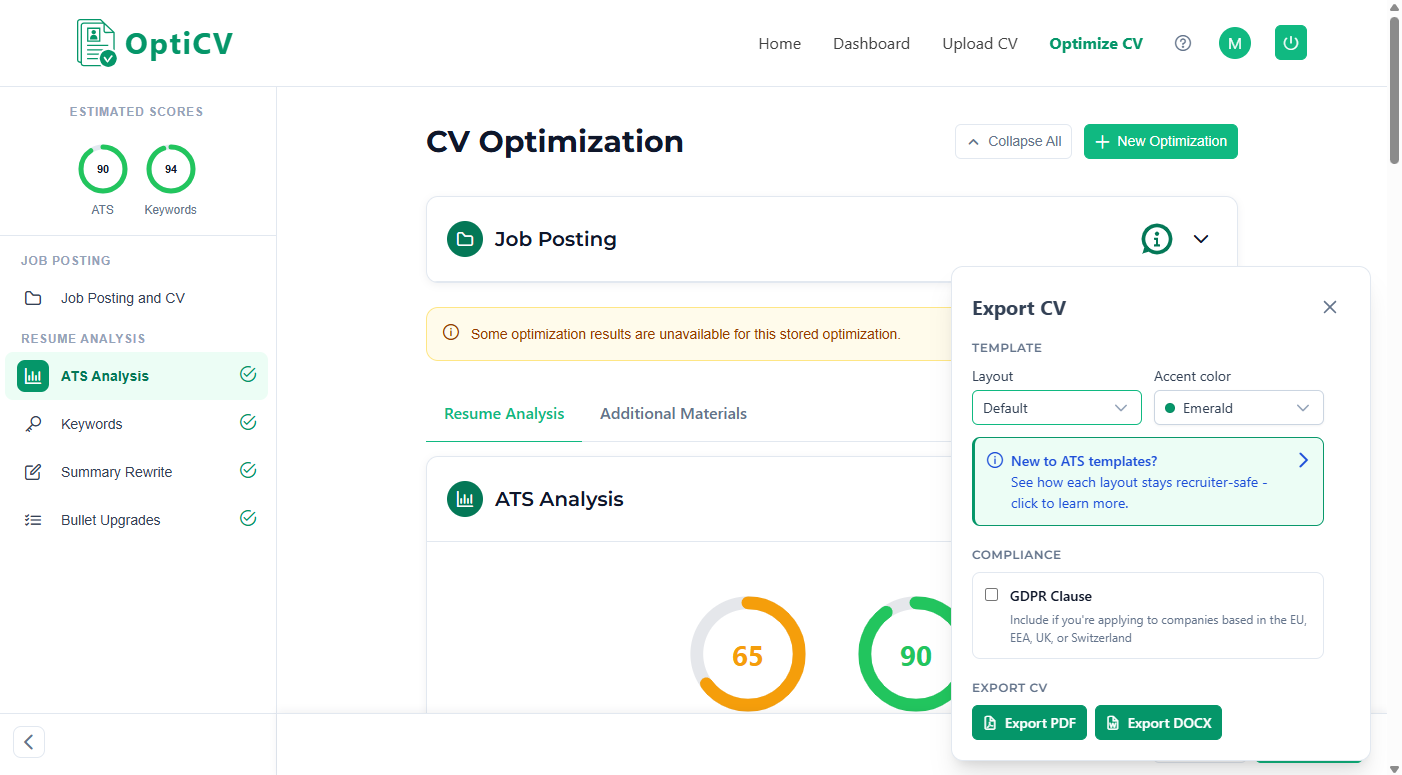
Task: Open Job Posting and CV sidebar item
Action: [x=136, y=298]
